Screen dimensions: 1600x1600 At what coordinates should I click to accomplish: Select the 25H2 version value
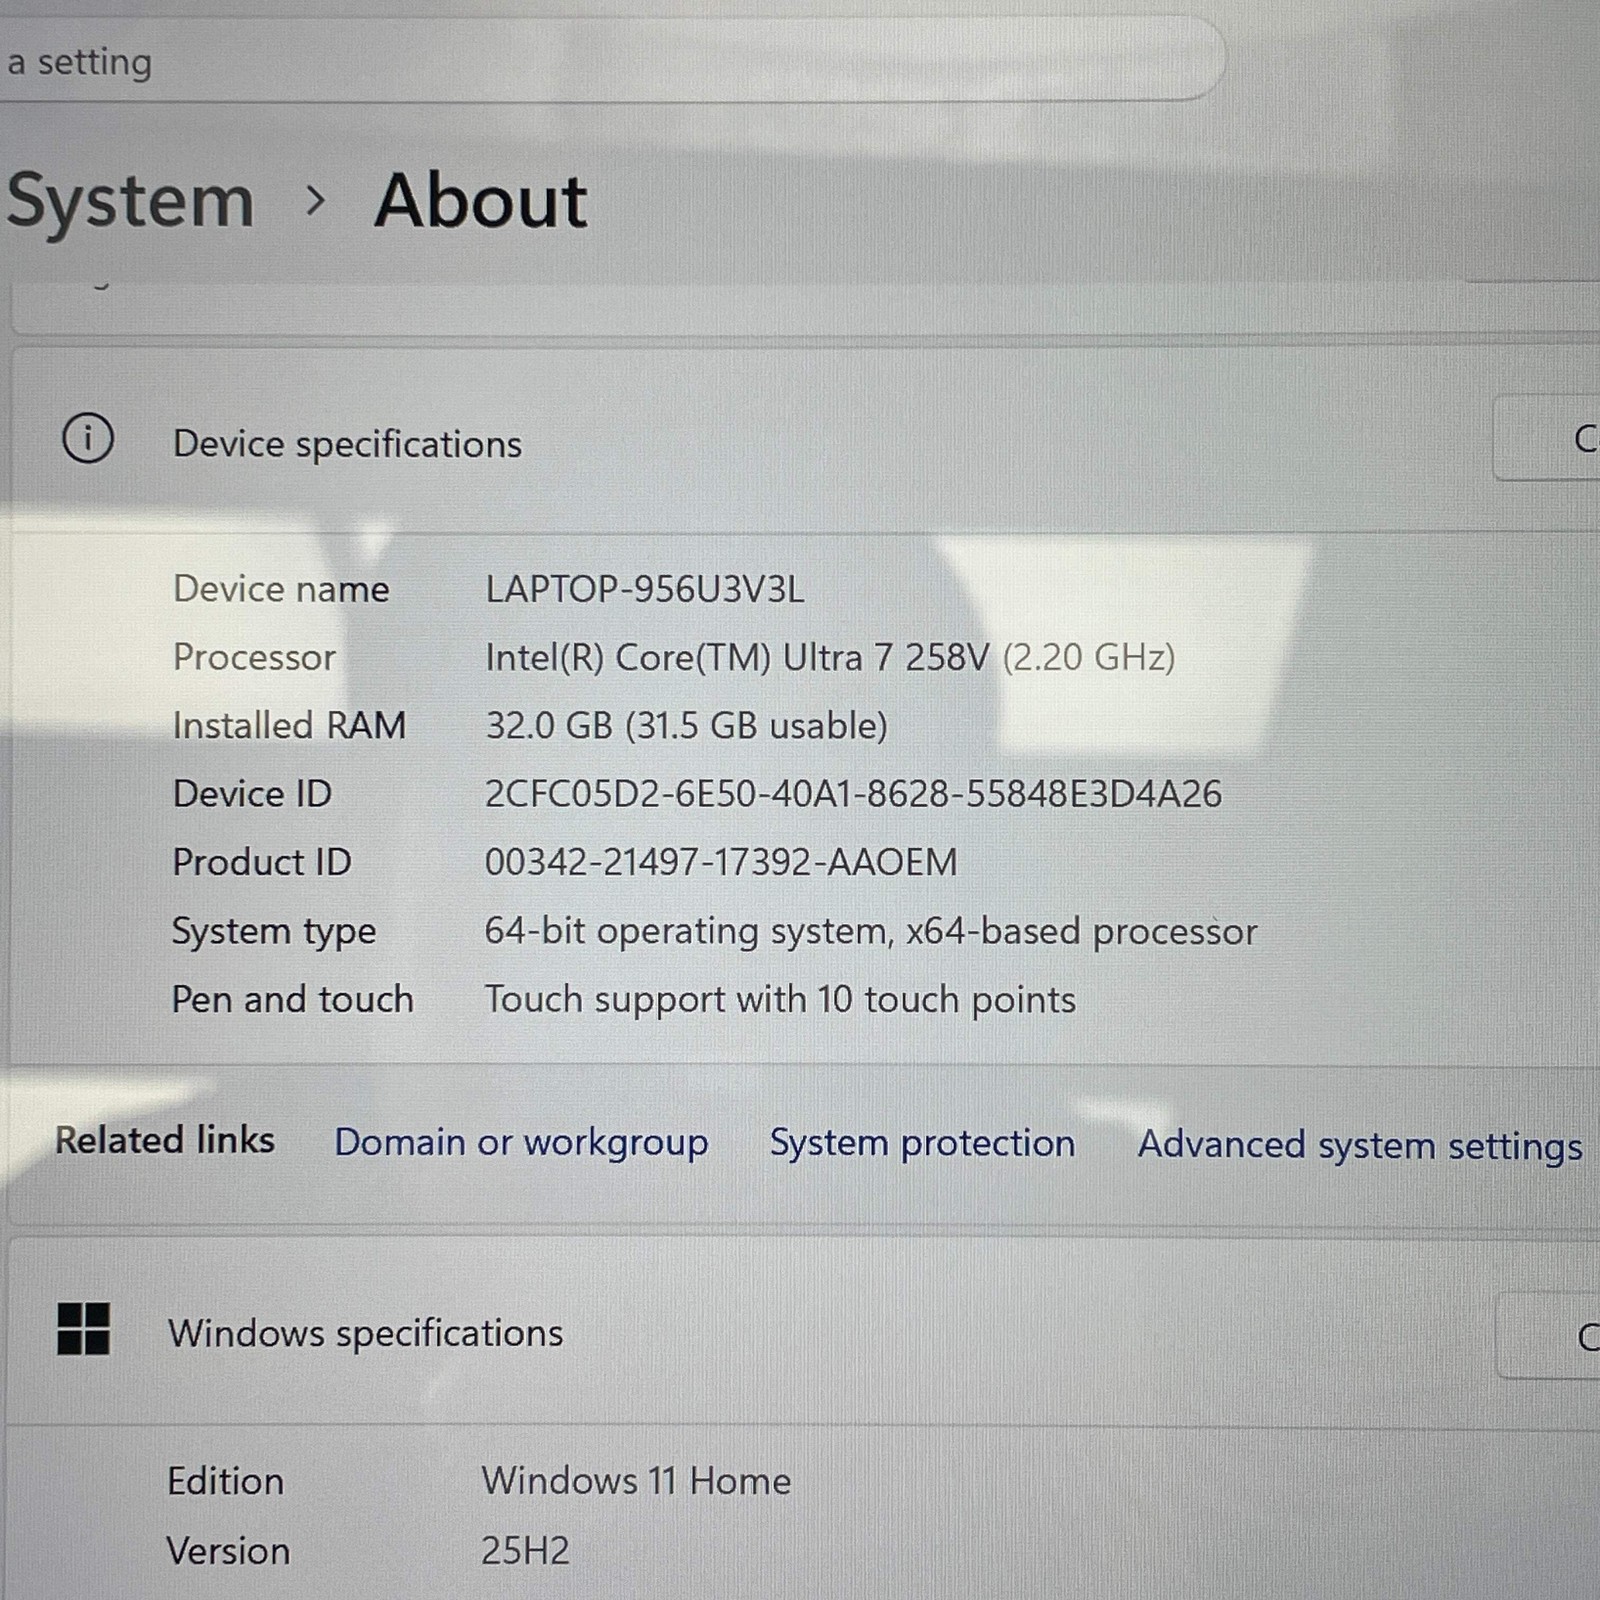pos(525,1550)
